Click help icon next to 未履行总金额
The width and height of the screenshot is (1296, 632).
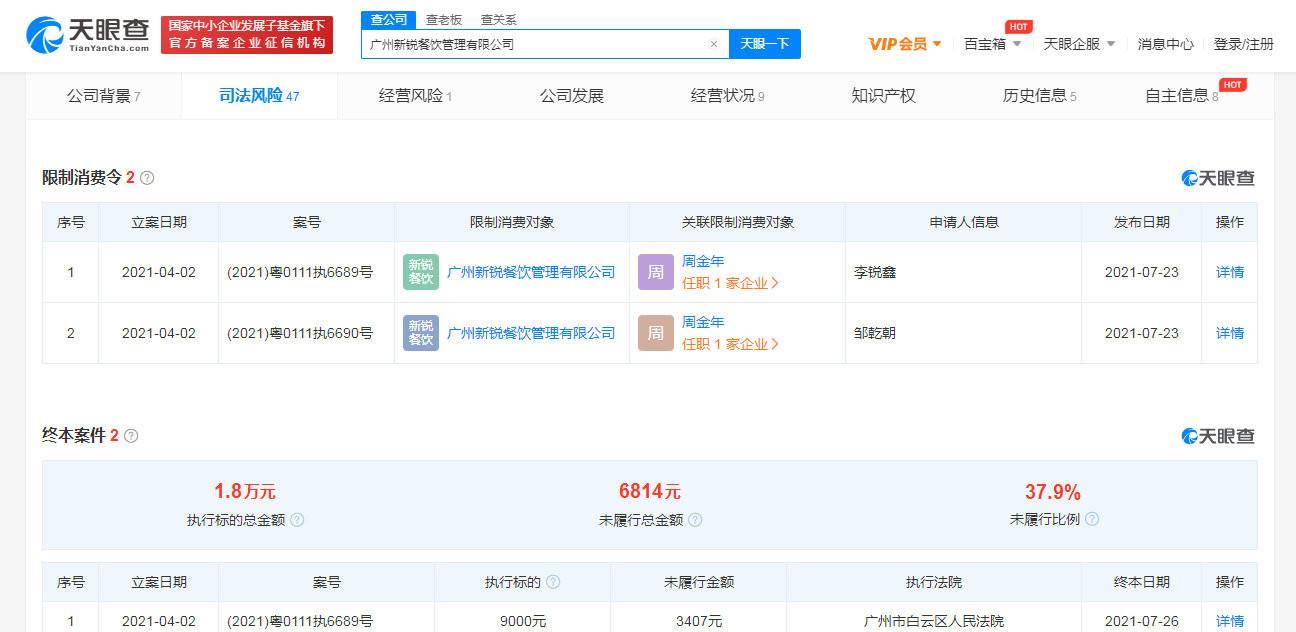click(x=695, y=520)
